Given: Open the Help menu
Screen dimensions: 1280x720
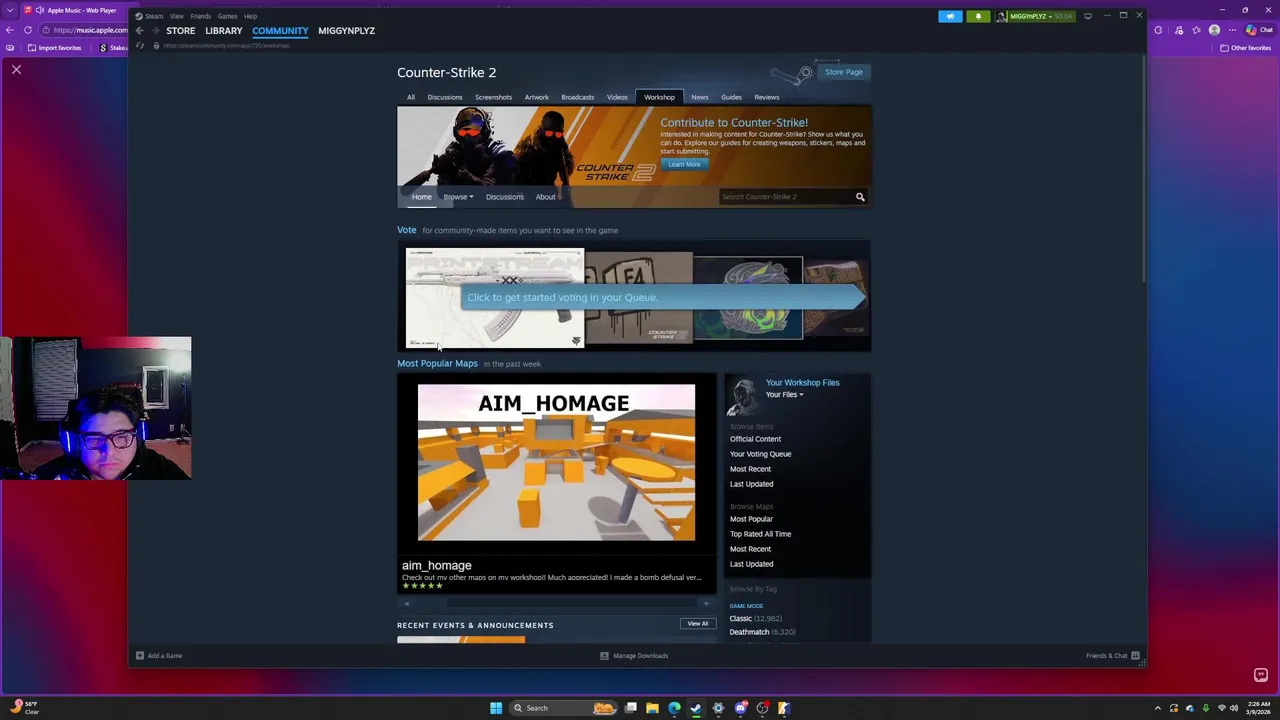Looking at the screenshot, I should (250, 16).
